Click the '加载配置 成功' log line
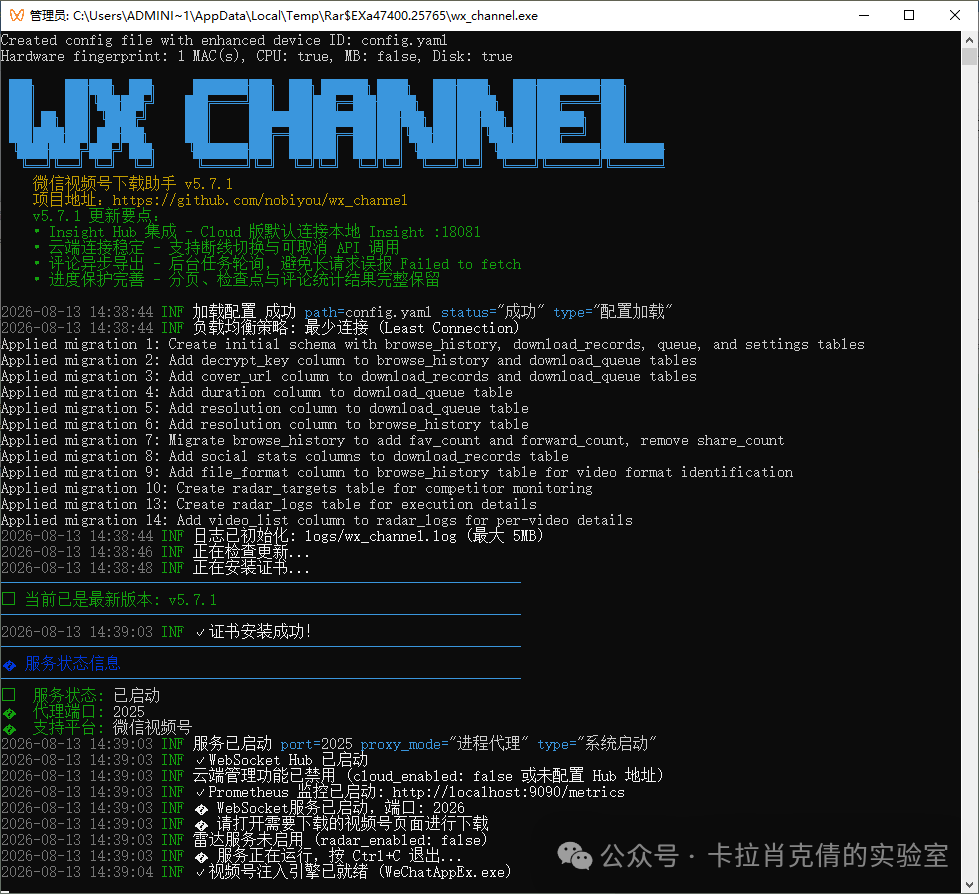The width and height of the screenshot is (979, 894). click(337, 312)
